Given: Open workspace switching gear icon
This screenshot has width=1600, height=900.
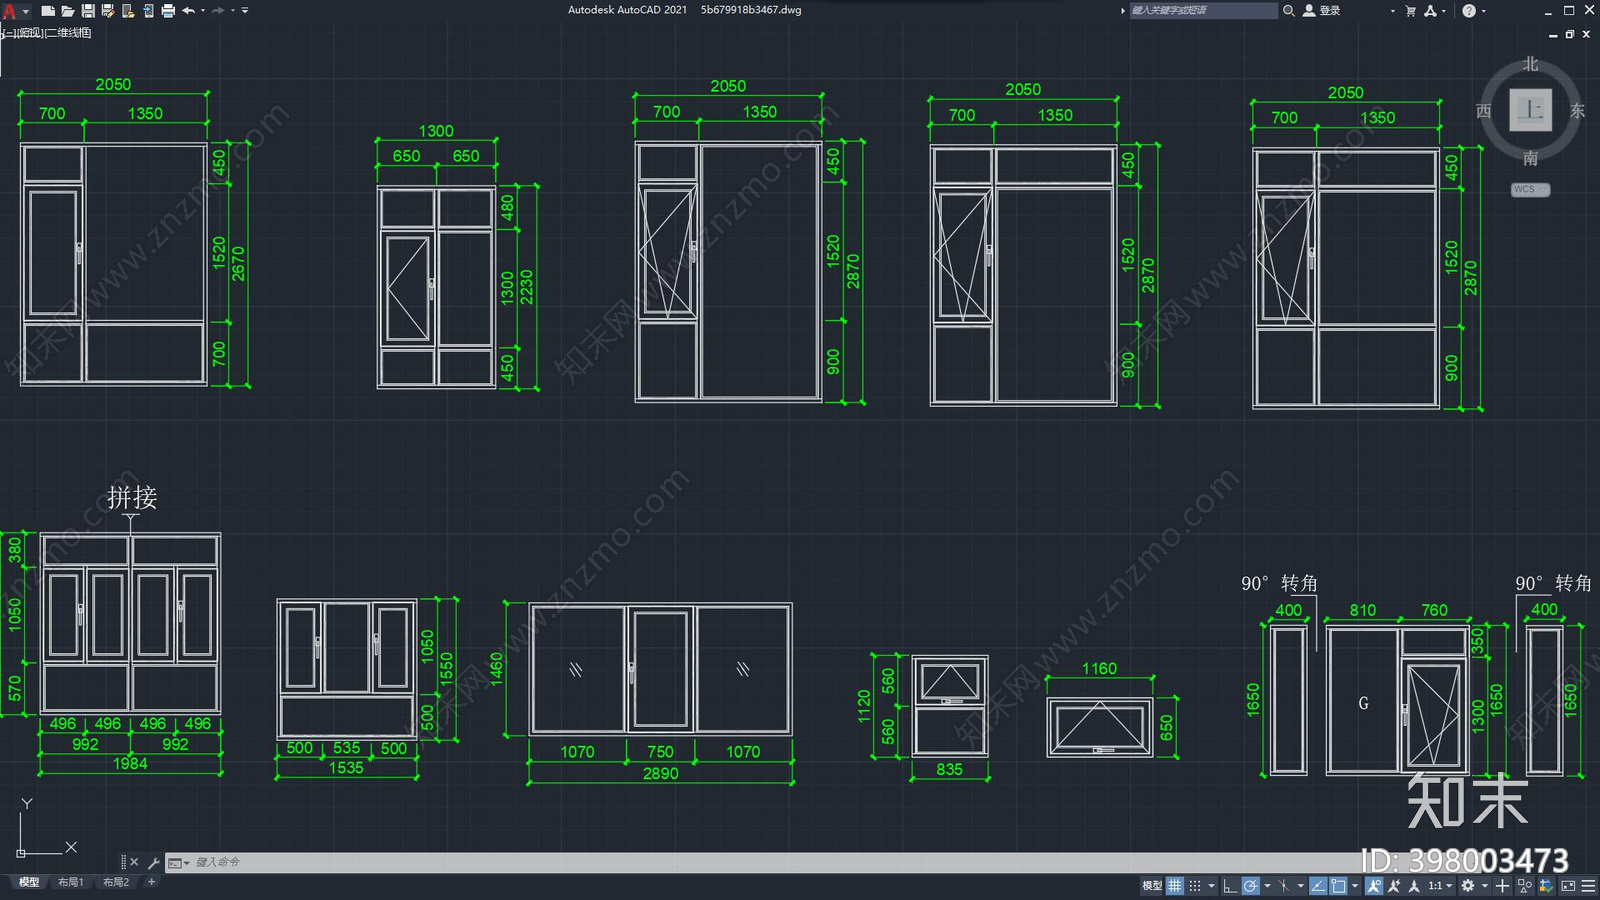Looking at the screenshot, I should [x=1468, y=886].
